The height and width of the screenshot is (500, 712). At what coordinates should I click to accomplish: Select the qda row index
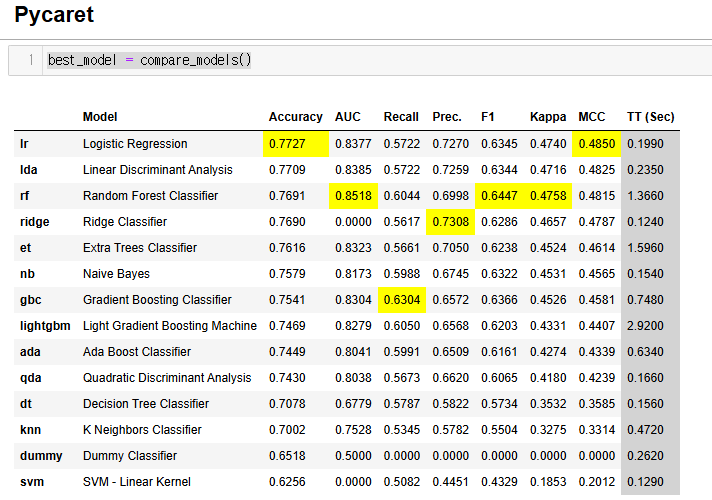31,378
